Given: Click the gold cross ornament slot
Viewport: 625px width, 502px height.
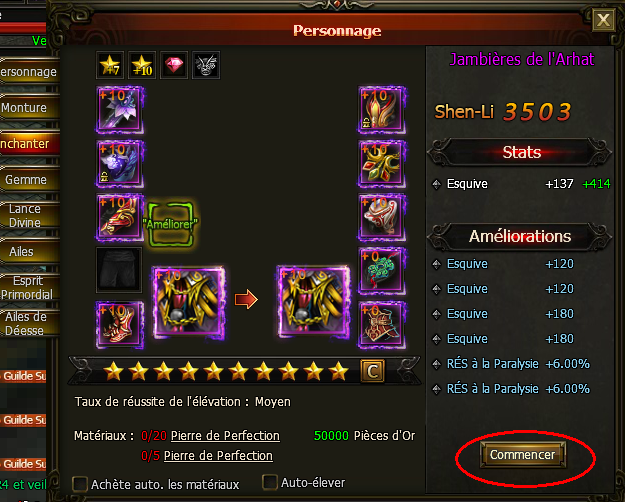Looking at the screenshot, I should pyautogui.click(x=381, y=163).
